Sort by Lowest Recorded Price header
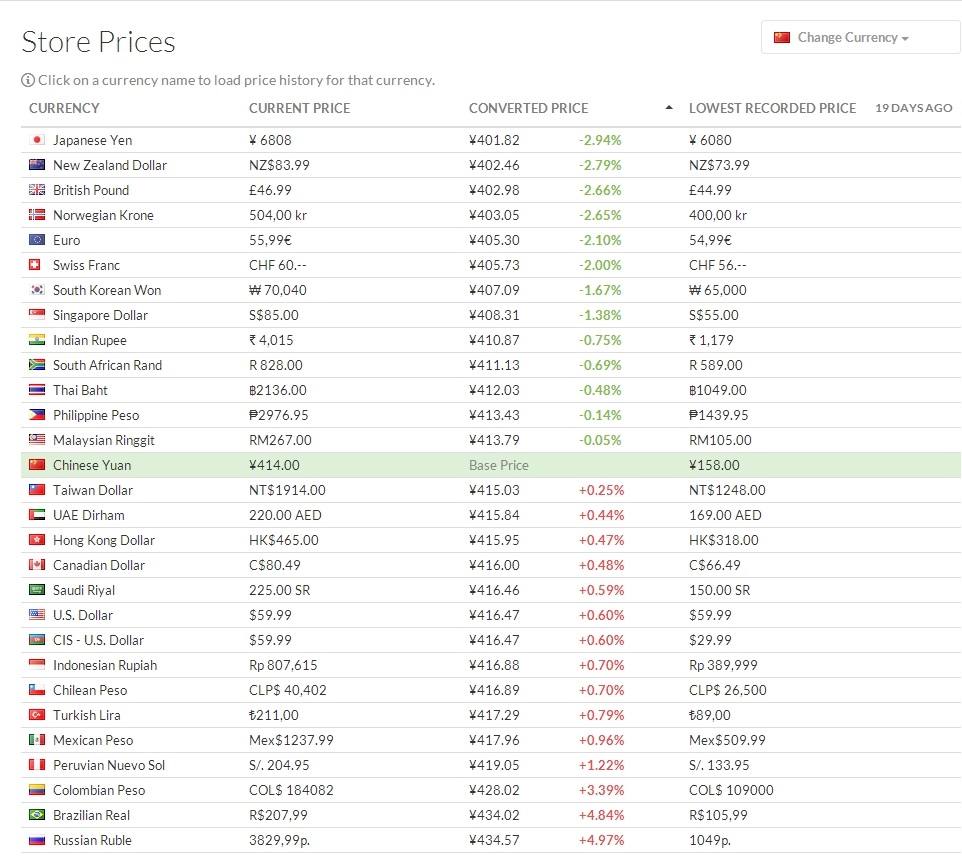The width and height of the screenshot is (962, 856). click(772, 108)
